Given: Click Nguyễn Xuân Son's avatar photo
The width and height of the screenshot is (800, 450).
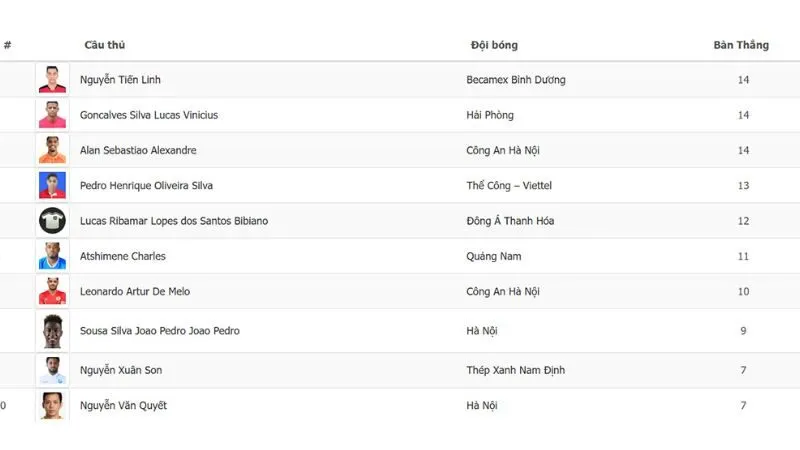Looking at the screenshot, I should pyautogui.click(x=52, y=370).
